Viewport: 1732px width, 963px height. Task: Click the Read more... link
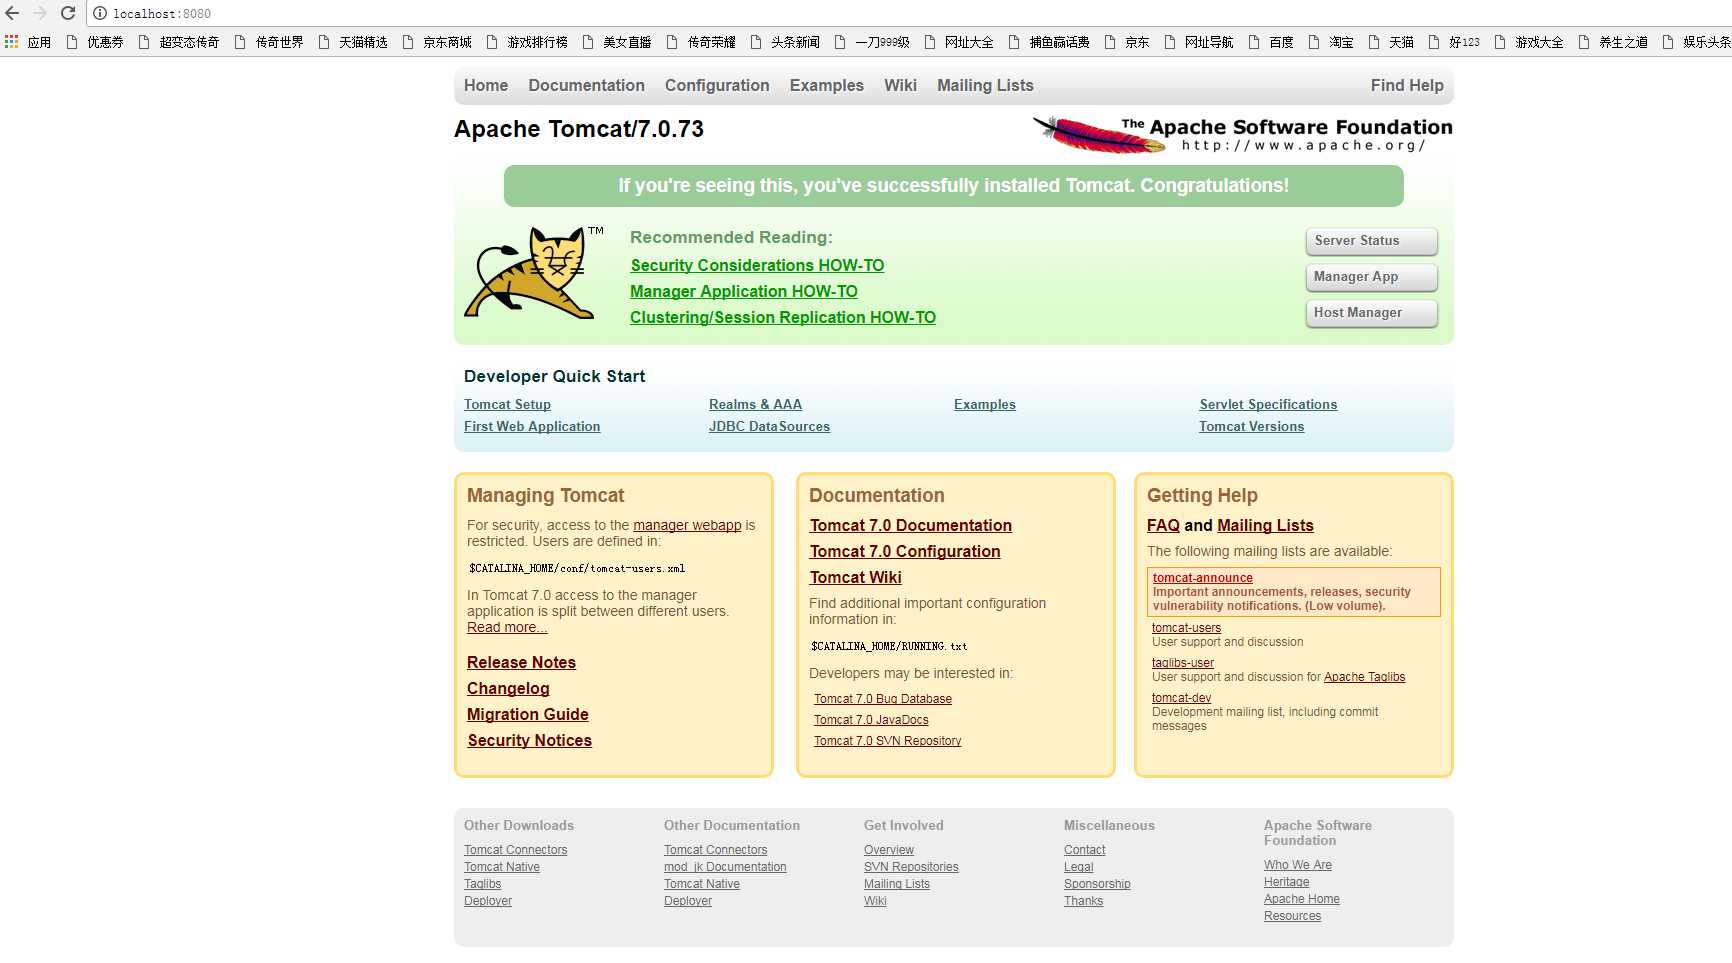point(507,627)
